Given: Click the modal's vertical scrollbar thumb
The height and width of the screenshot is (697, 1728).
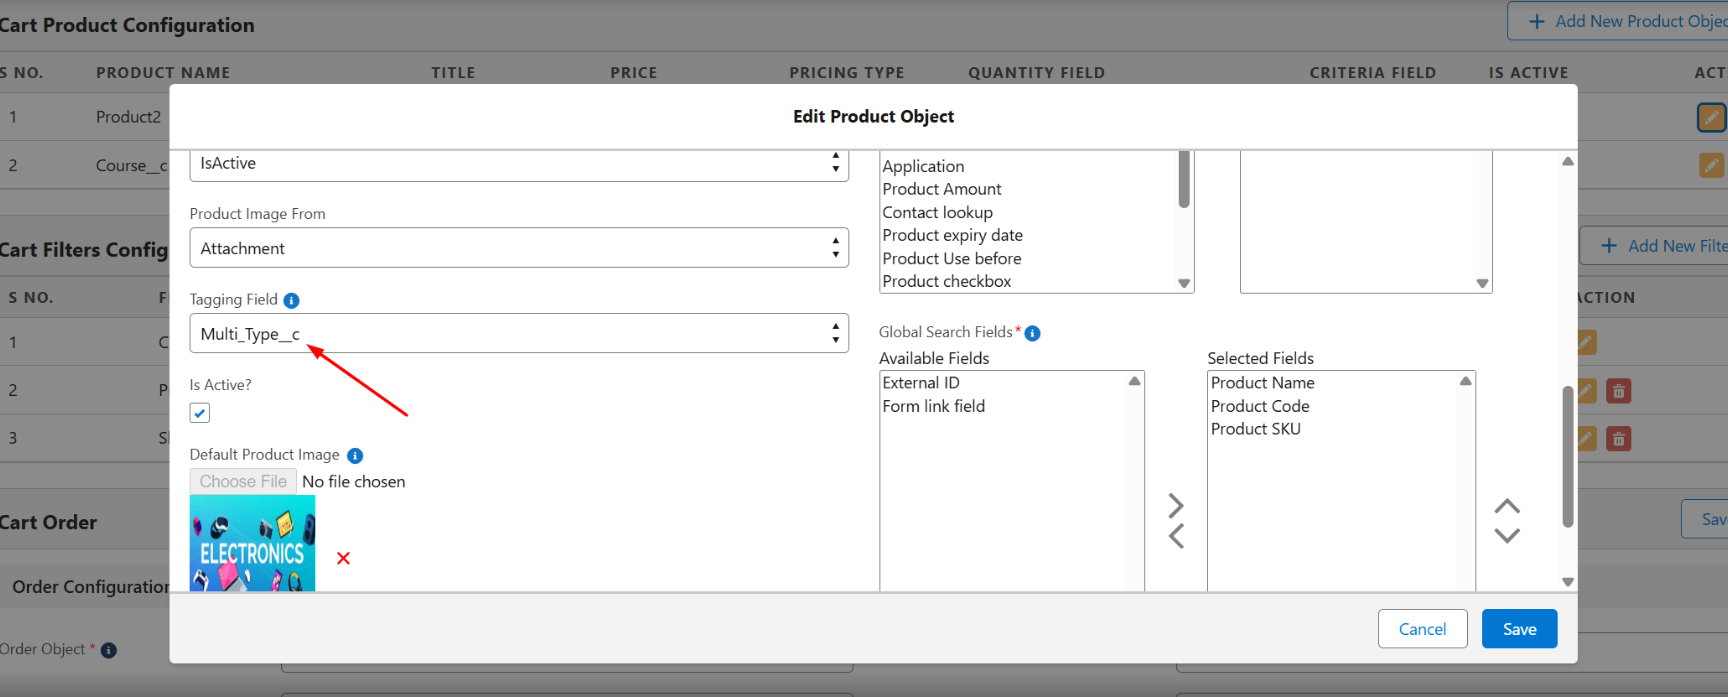Looking at the screenshot, I should (1567, 455).
